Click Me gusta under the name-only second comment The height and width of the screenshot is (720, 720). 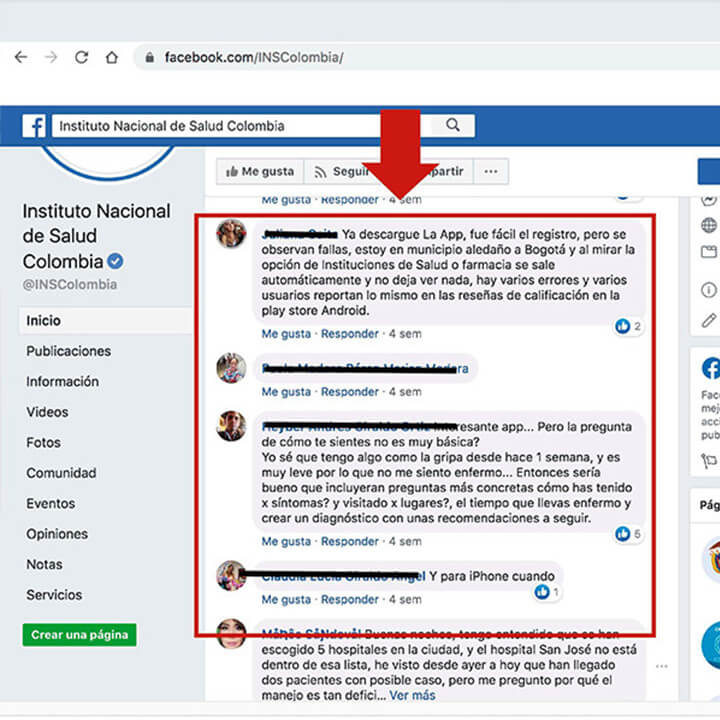coord(286,392)
